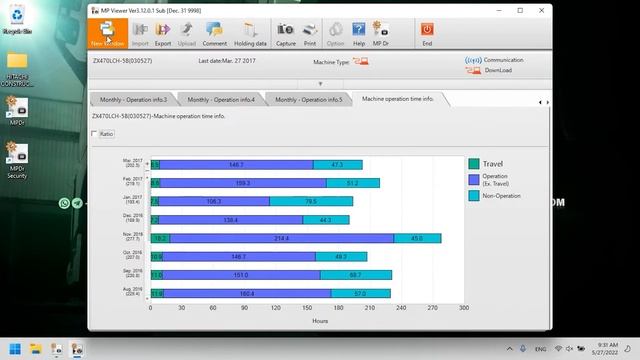640x360 pixels.
Task: Show hidden system tray icons
Action: click(x=509, y=349)
